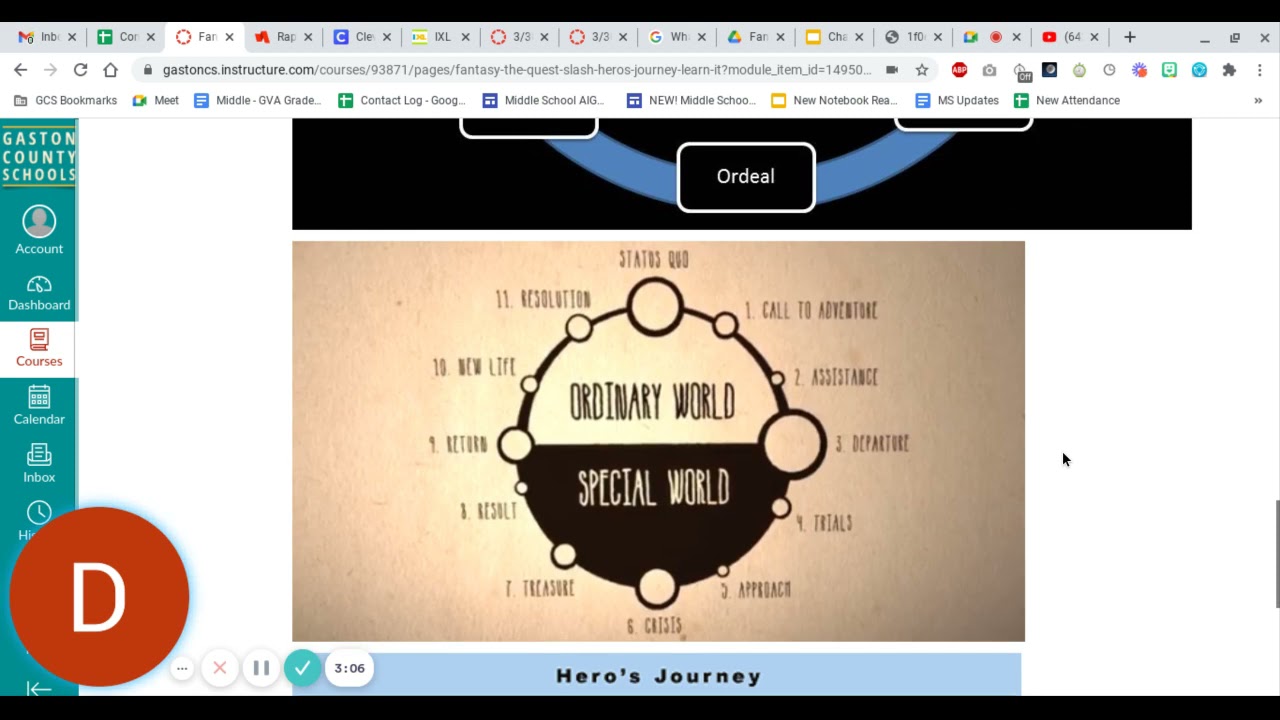Open Middle School AIG bookmark
The width and height of the screenshot is (1280, 720).
point(543,100)
